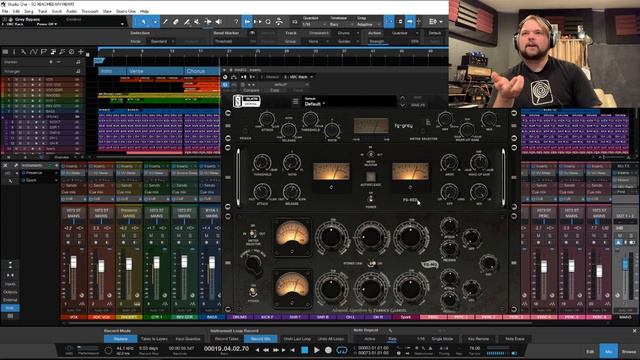
Task: Open the Group None dropdown
Action: (x=316, y=41)
